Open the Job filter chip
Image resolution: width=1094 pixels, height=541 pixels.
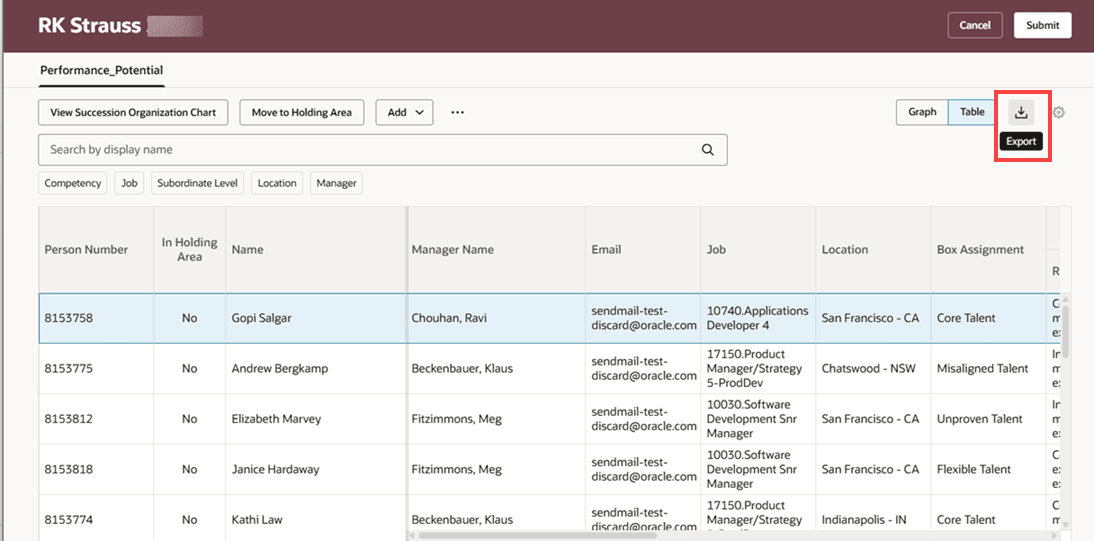click(129, 183)
